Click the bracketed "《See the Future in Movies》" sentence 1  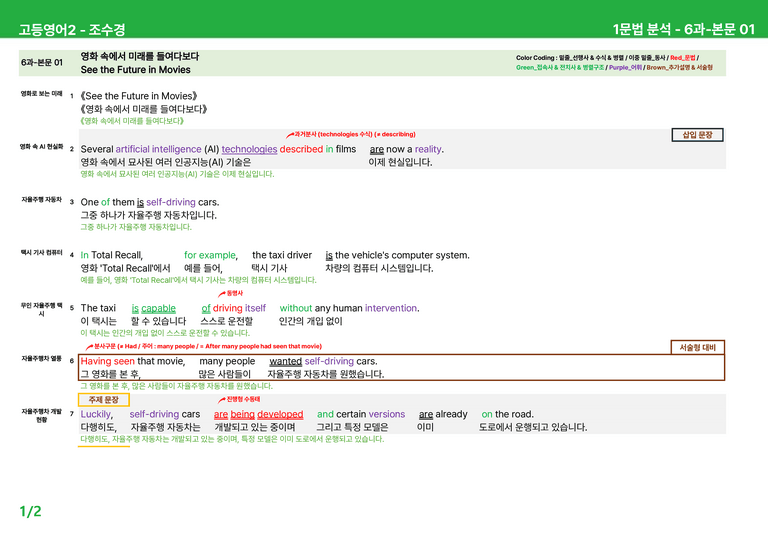tap(139, 96)
